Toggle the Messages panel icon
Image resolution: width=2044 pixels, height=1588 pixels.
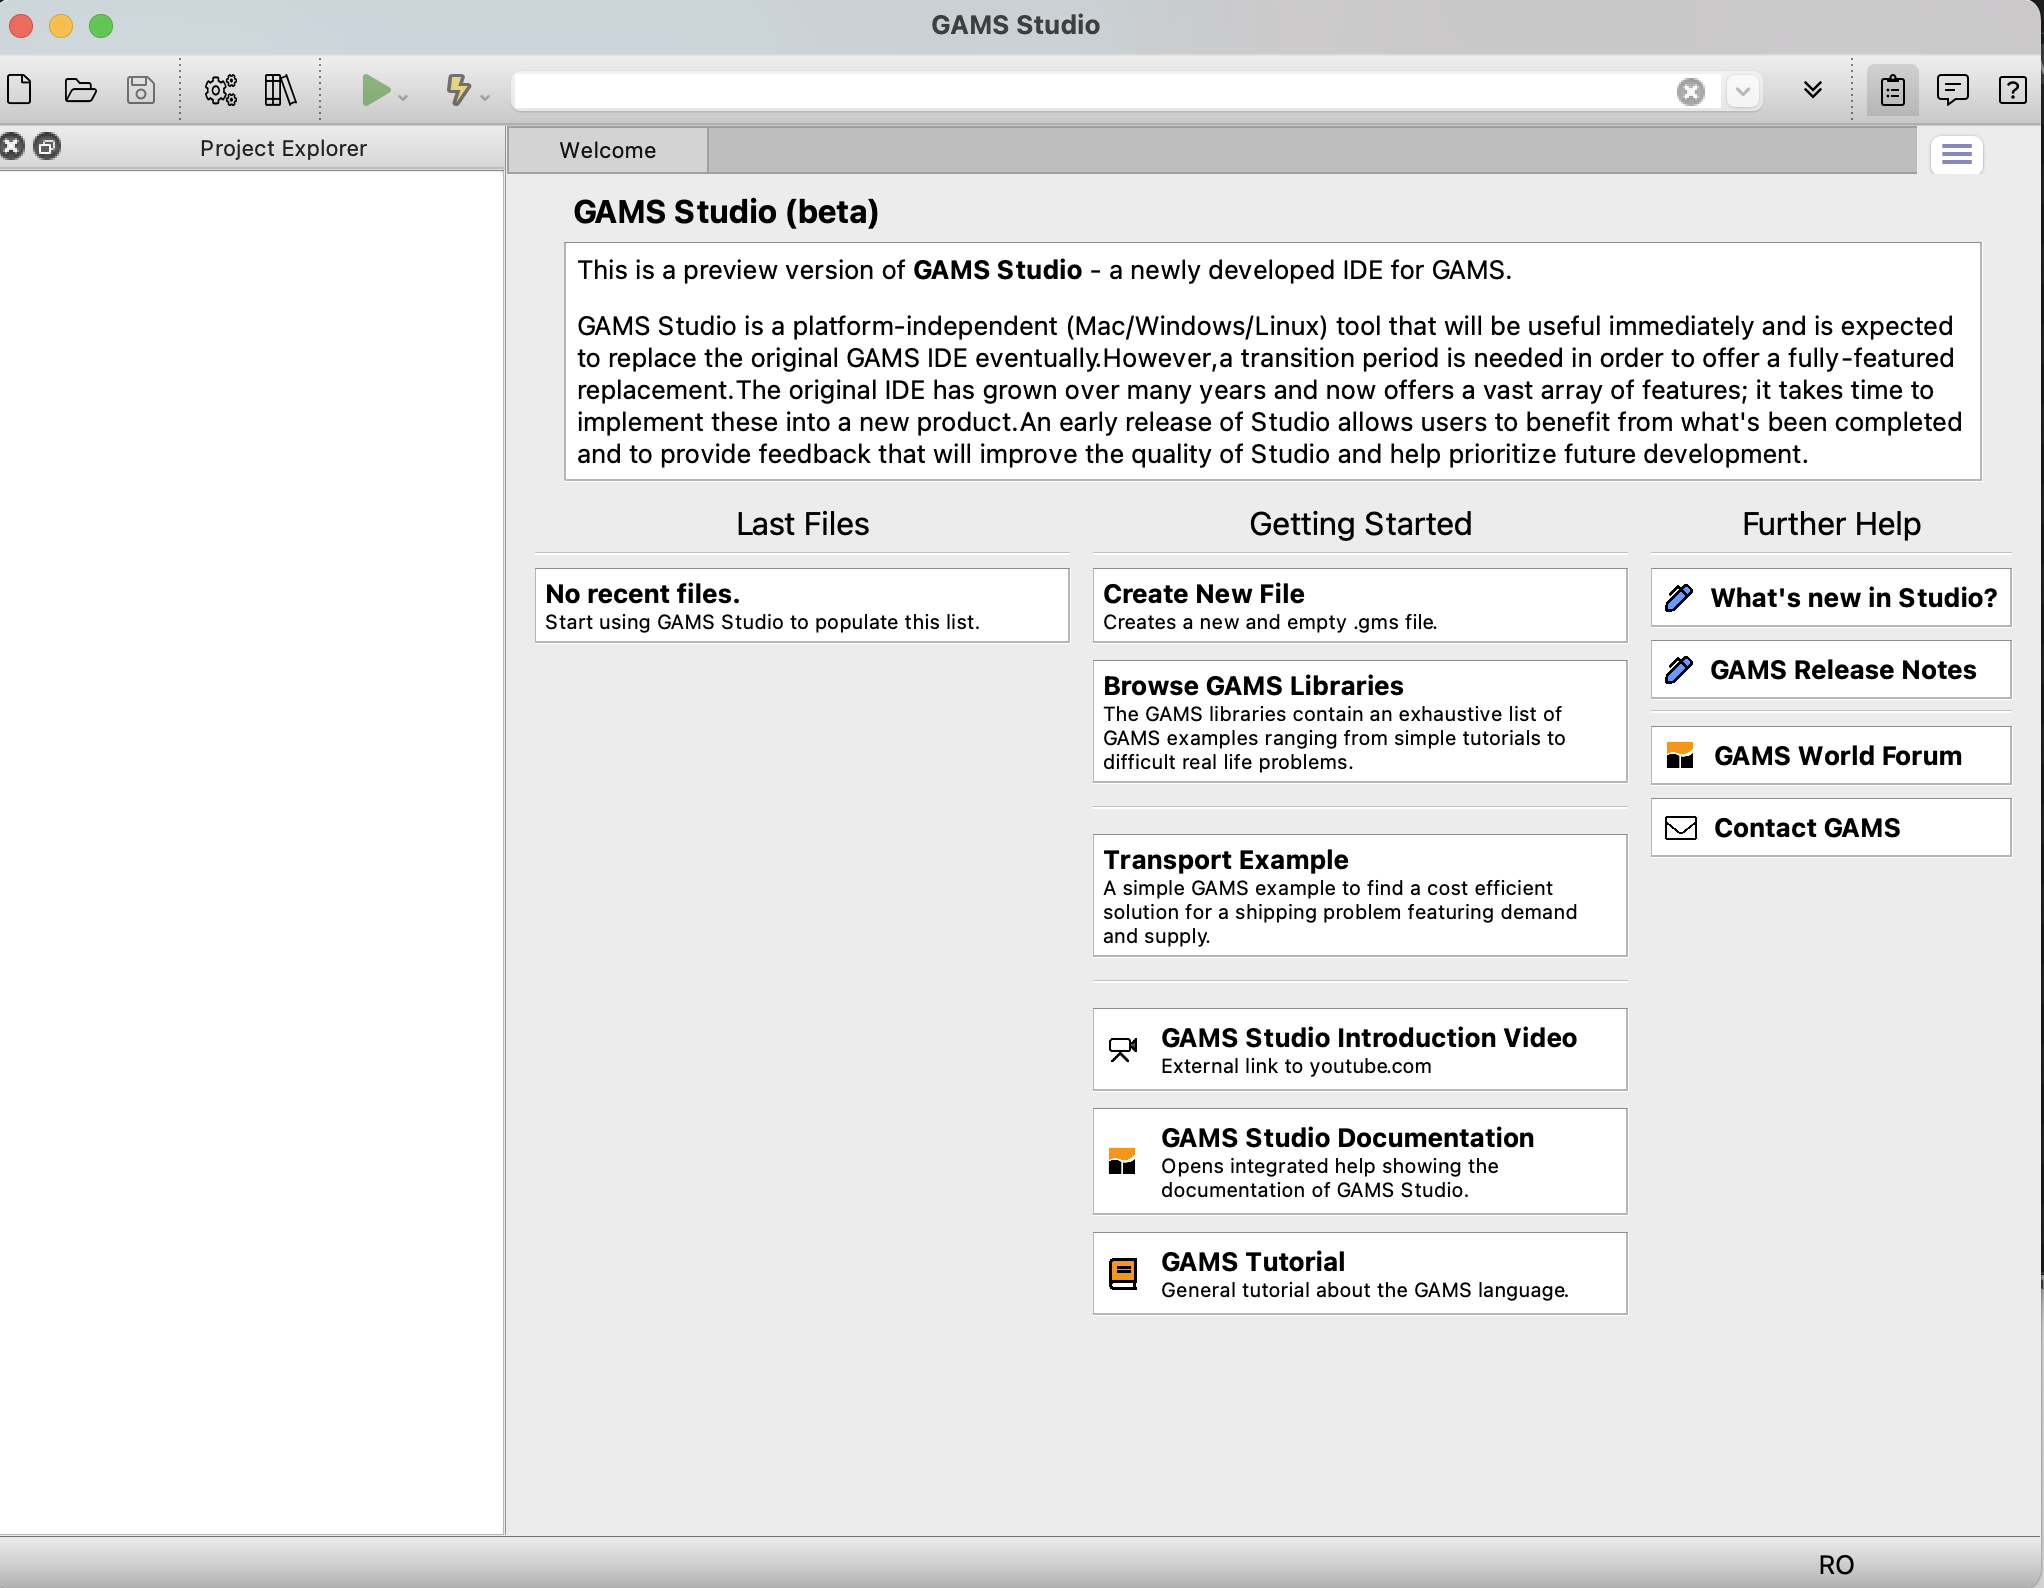point(1953,91)
